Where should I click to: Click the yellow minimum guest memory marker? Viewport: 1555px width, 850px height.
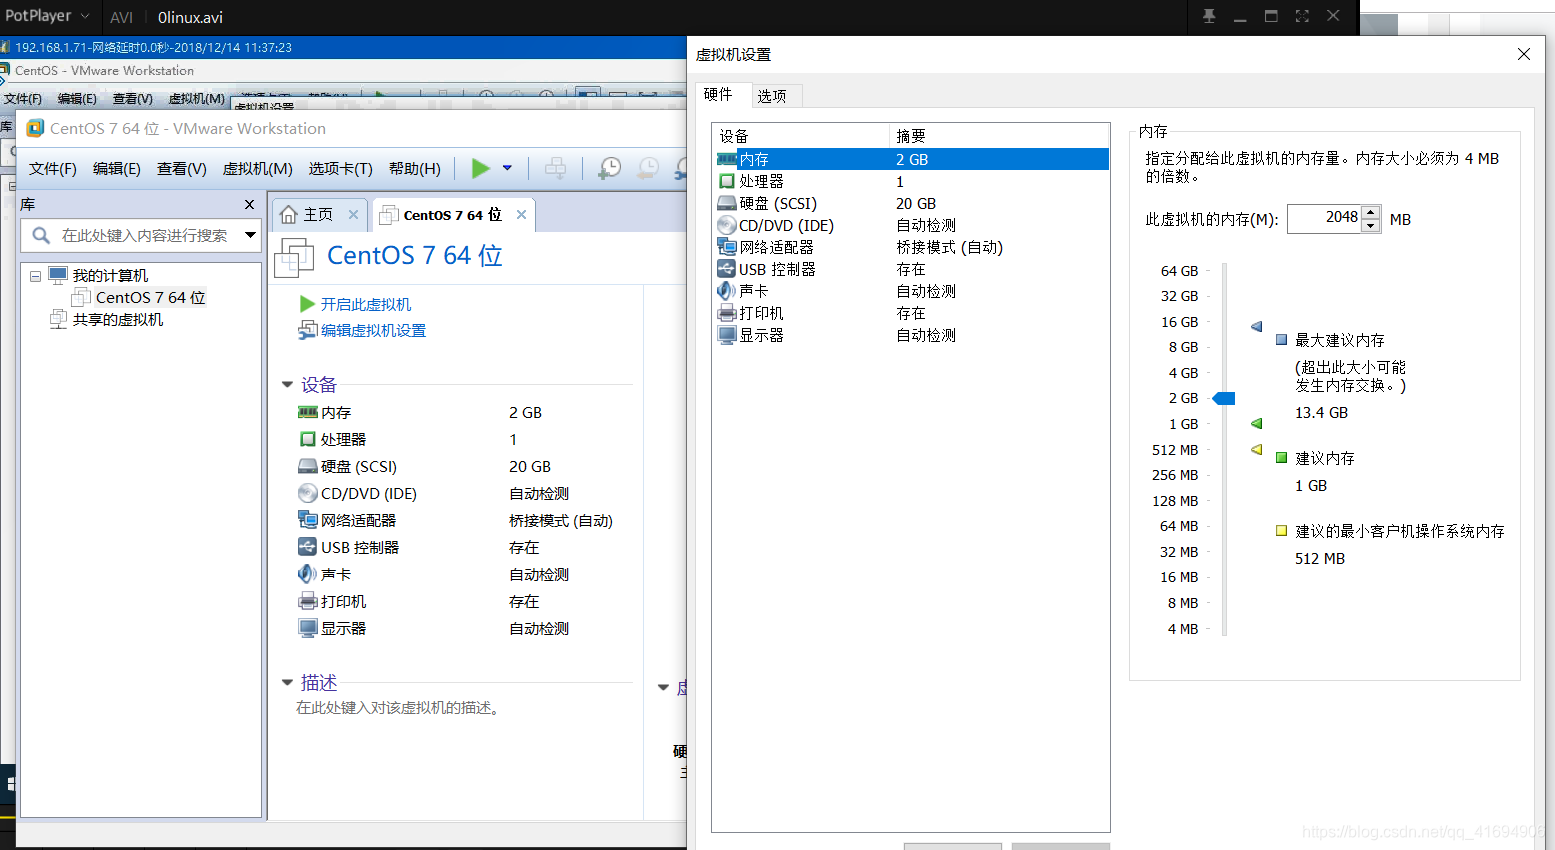pos(1257,449)
